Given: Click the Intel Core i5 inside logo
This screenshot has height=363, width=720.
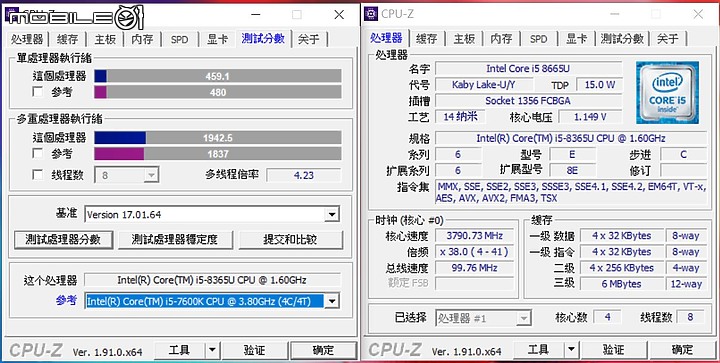Looking at the screenshot, I should [x=667, y=93].
